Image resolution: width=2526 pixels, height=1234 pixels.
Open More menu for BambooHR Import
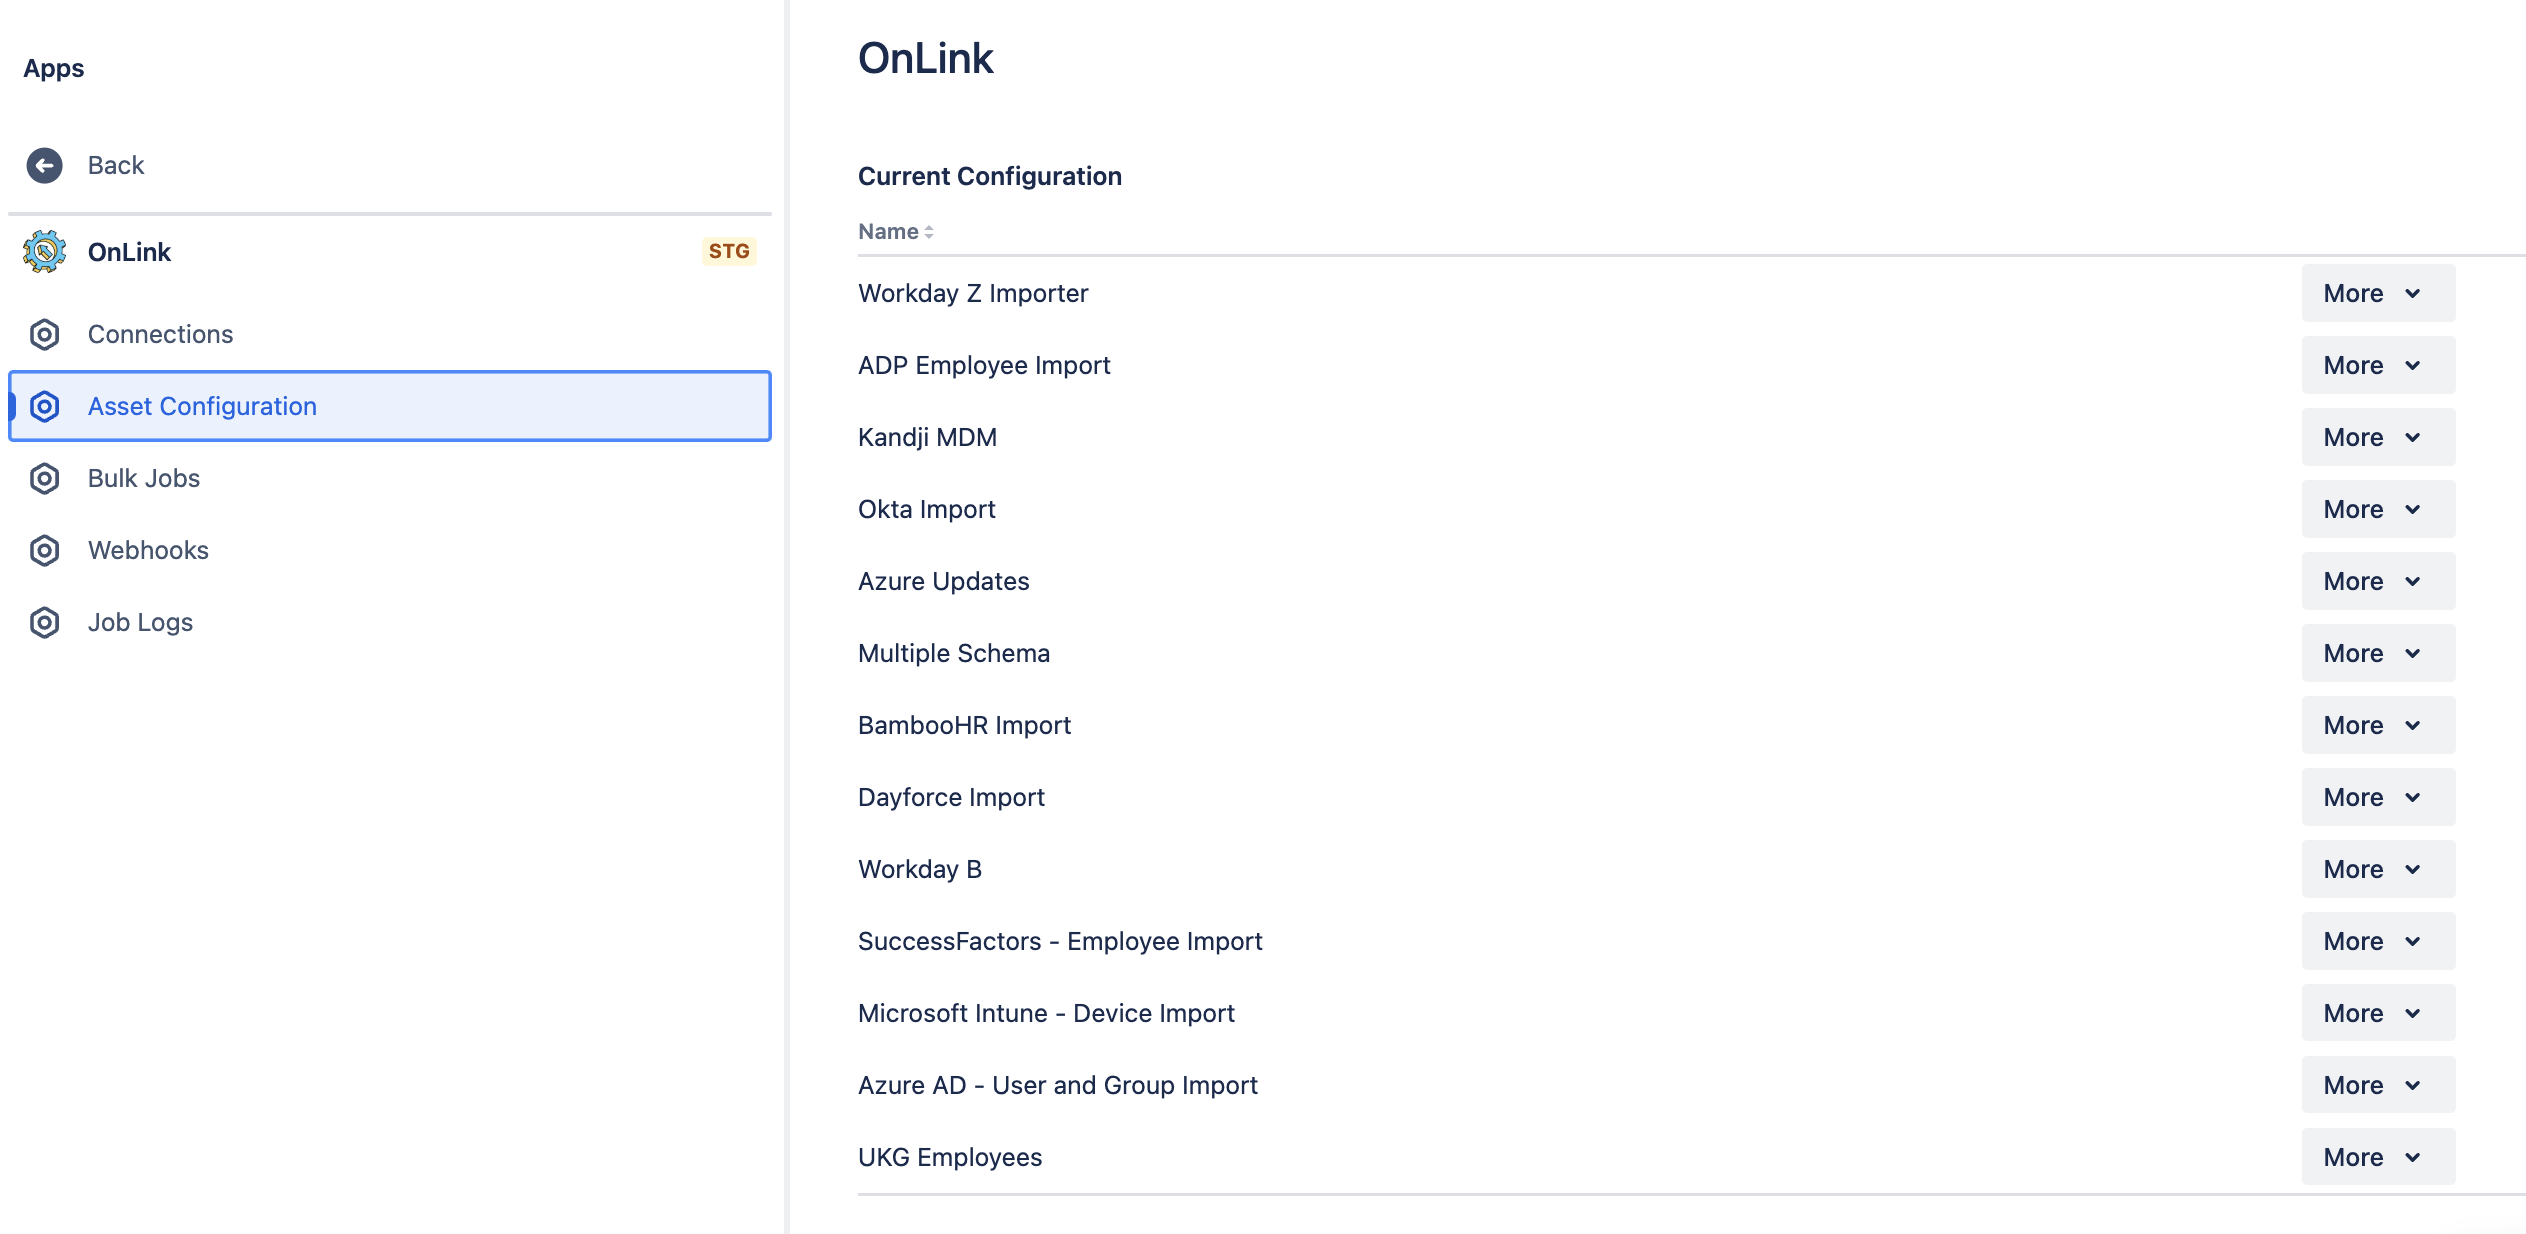click(x=2378, y=725)
